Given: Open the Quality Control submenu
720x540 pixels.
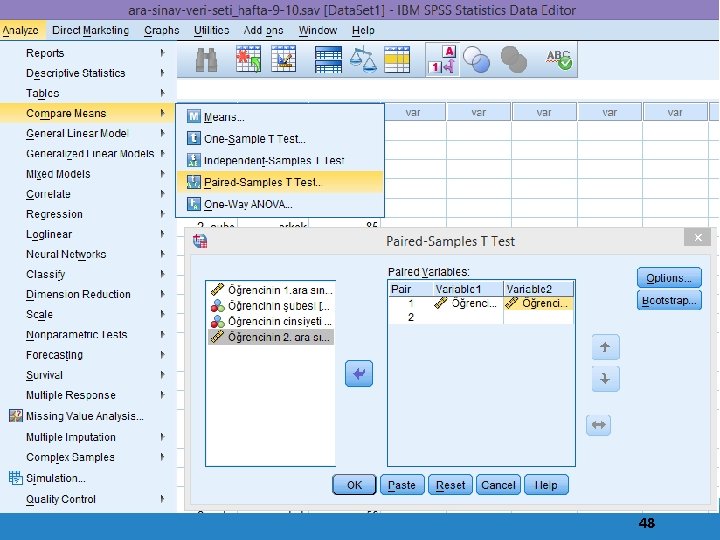Looking at the screenshot, I should (x=89, y=499).
